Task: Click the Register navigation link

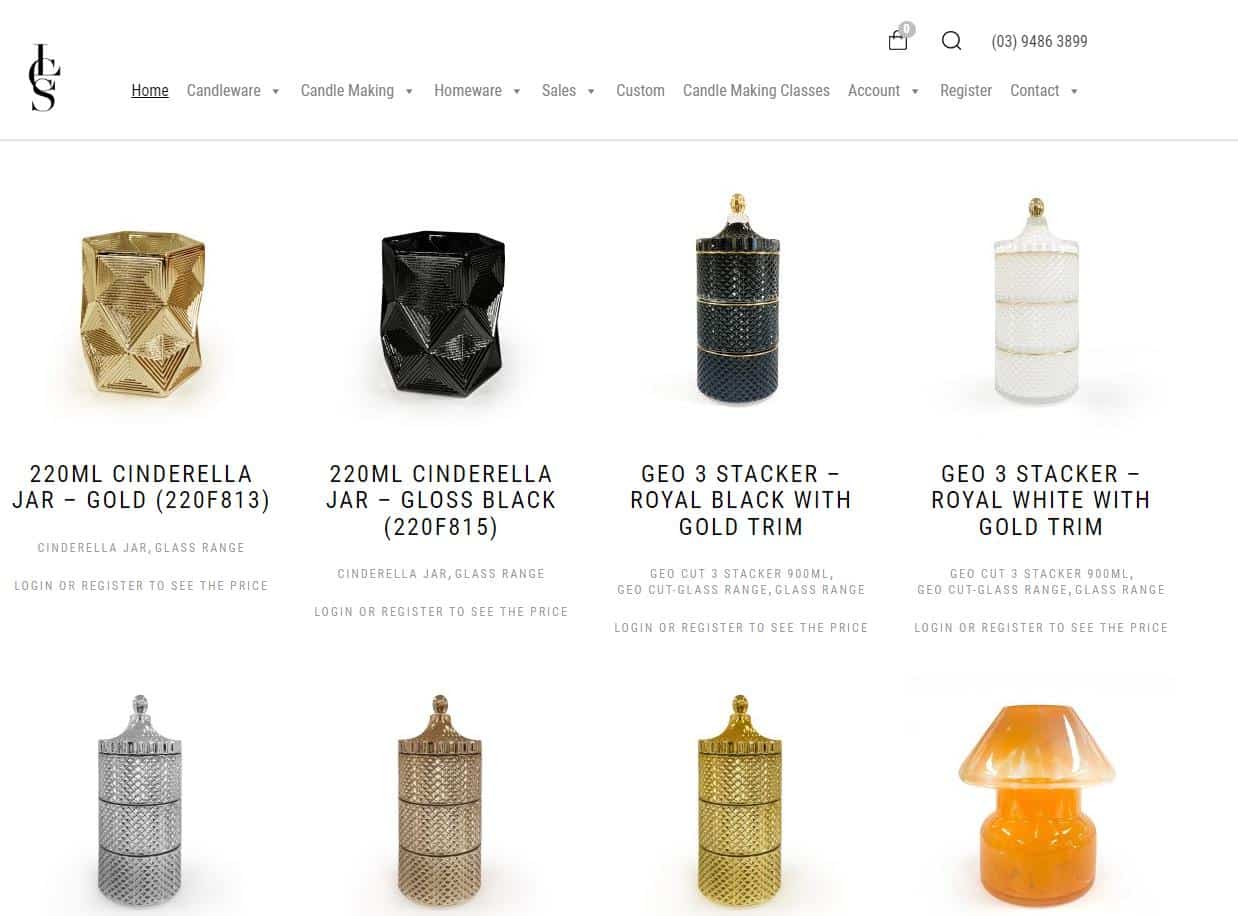Action: (x=966, y=90)
